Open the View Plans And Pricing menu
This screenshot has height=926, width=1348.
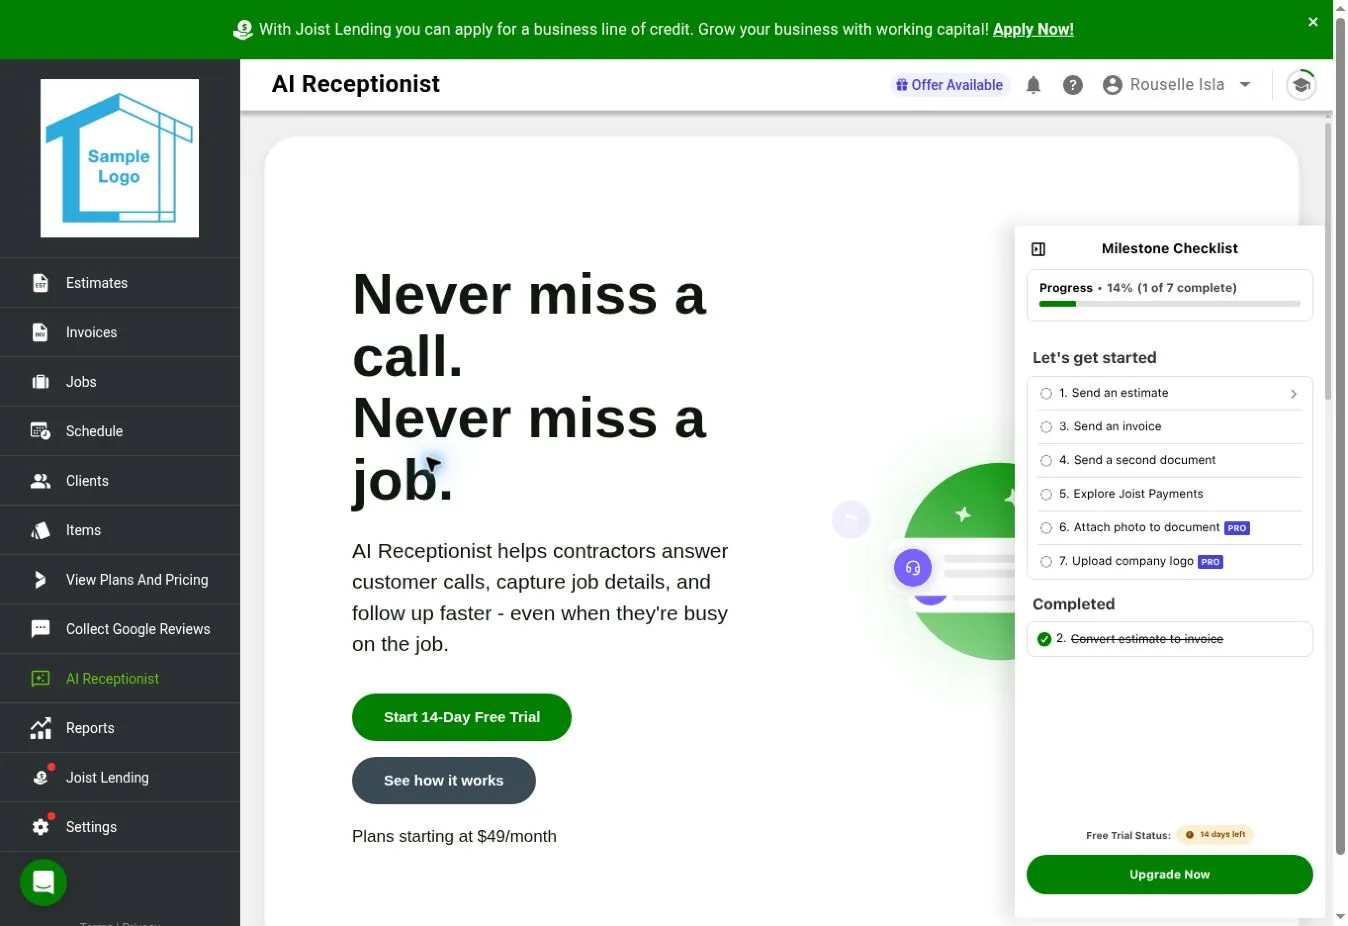pyautogui.click(x=120, y=580)
